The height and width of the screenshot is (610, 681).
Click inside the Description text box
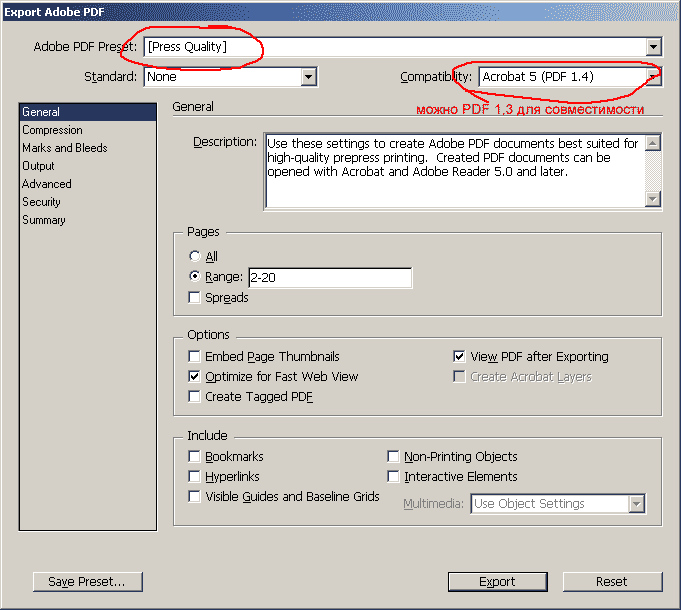(455, 171)
